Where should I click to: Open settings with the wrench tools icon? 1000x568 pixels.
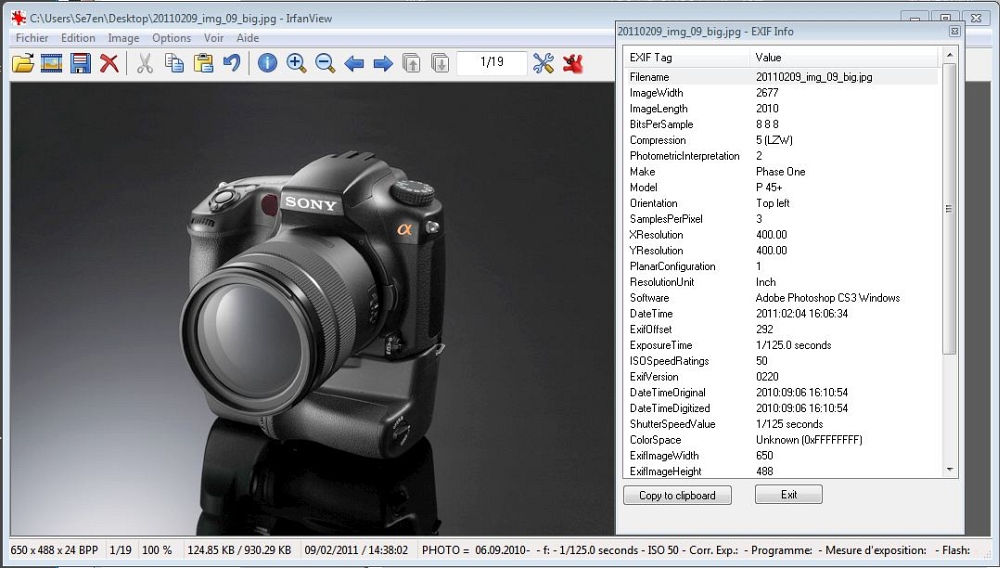point(543,63)
